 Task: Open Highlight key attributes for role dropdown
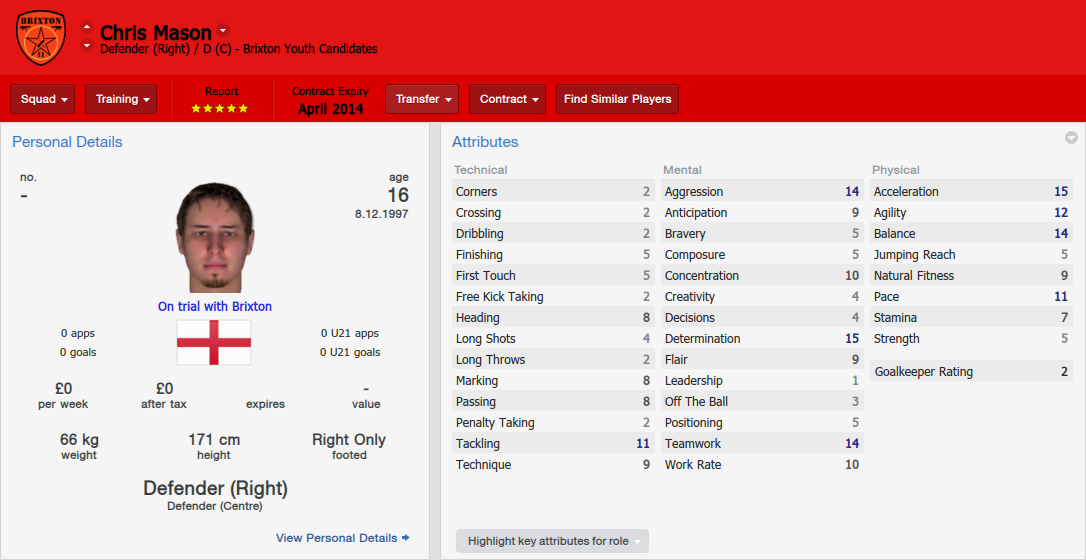552,541
